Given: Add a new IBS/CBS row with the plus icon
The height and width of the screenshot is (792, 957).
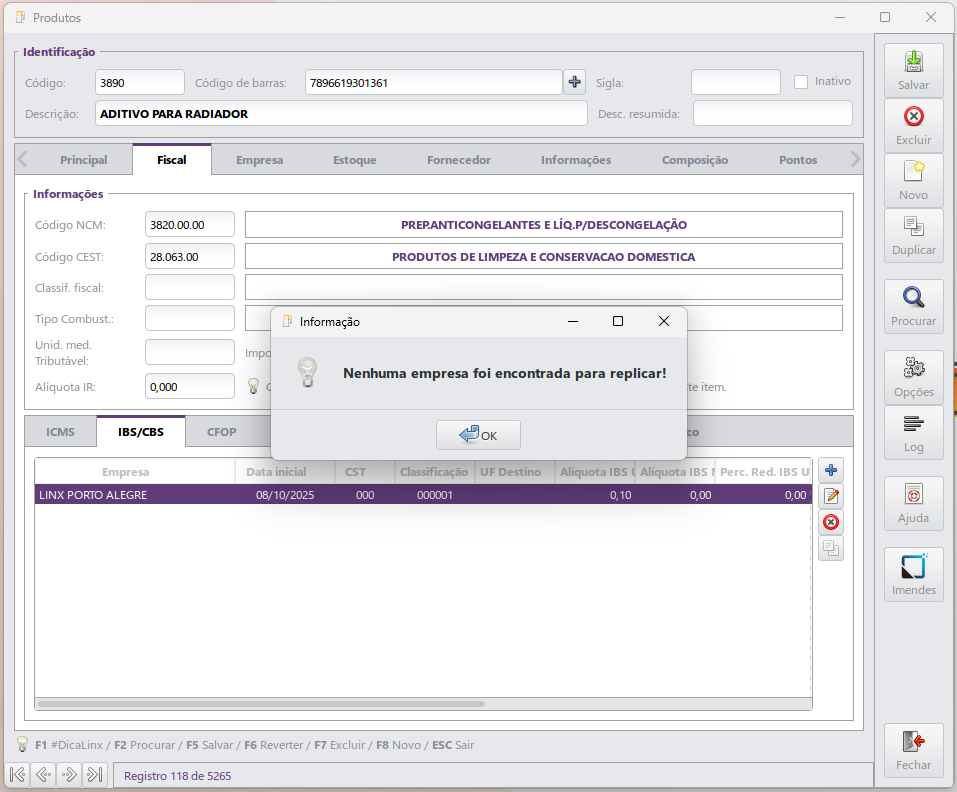Looking at the screenshot, I should pos(831,470).
